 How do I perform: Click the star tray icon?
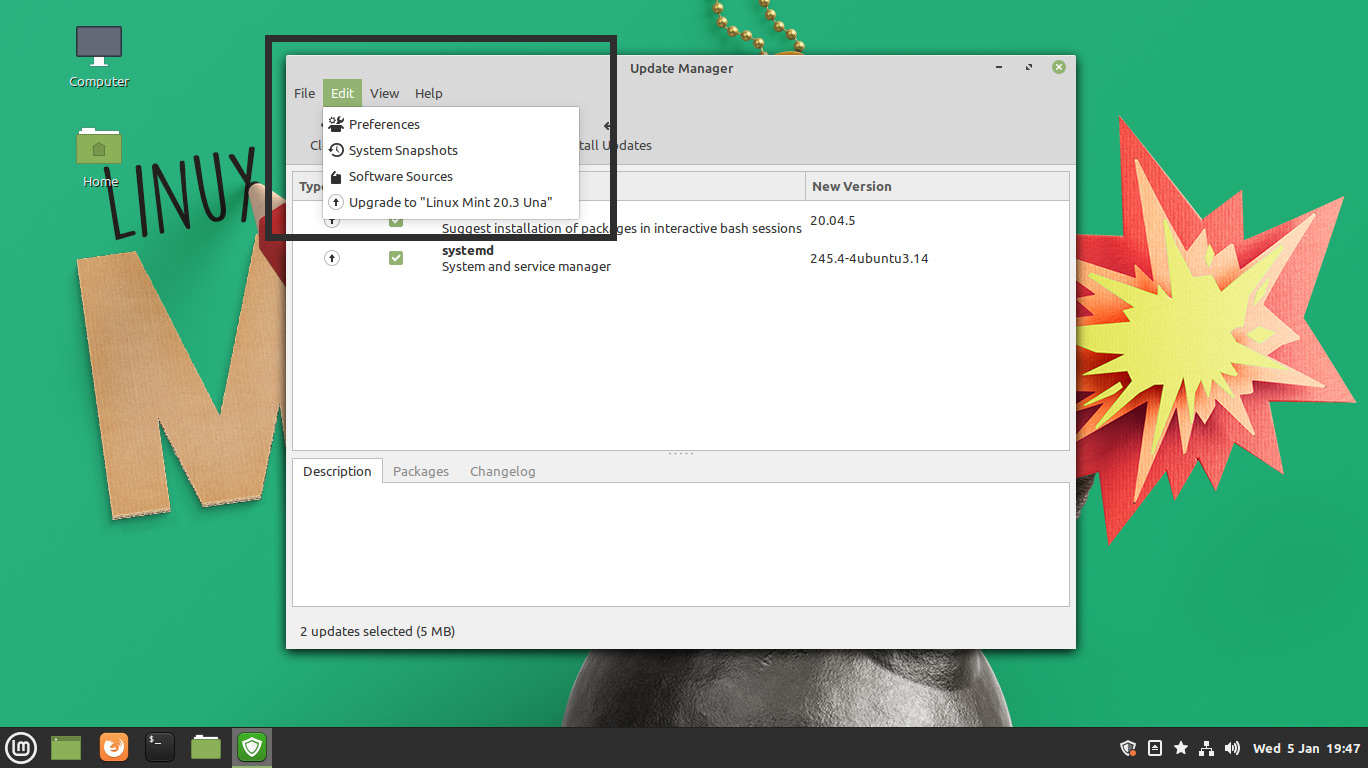click(1180, 748)
